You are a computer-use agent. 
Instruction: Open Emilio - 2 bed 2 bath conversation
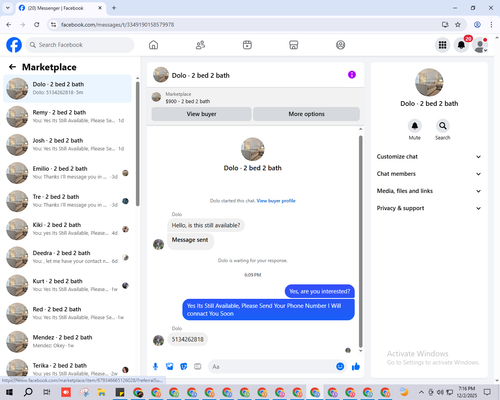tap(67, 173)
